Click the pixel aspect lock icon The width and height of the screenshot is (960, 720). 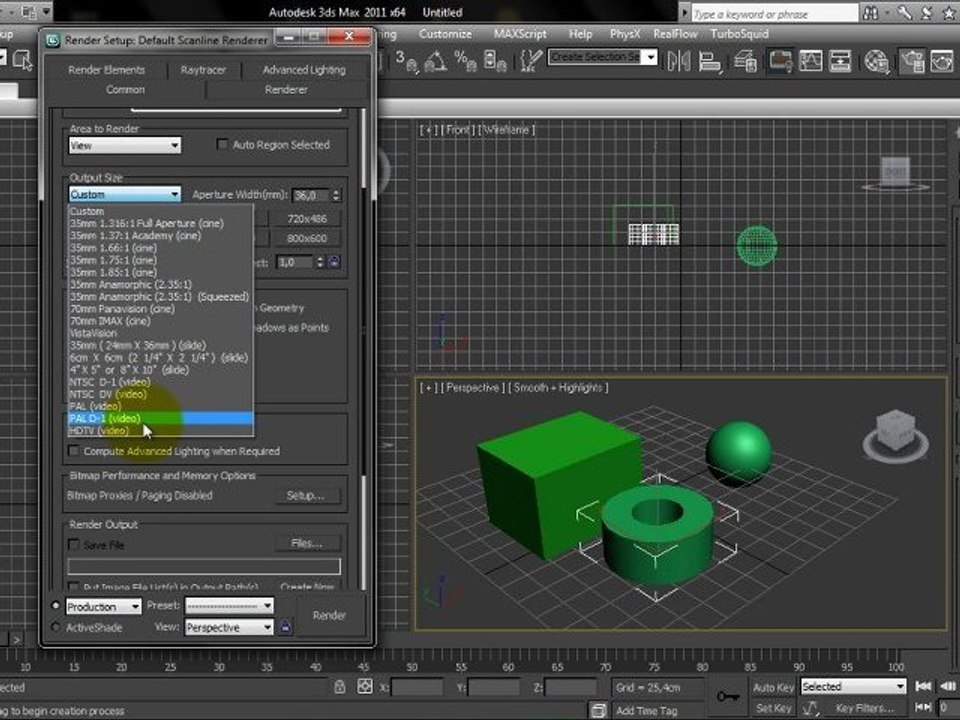[334, 262]
